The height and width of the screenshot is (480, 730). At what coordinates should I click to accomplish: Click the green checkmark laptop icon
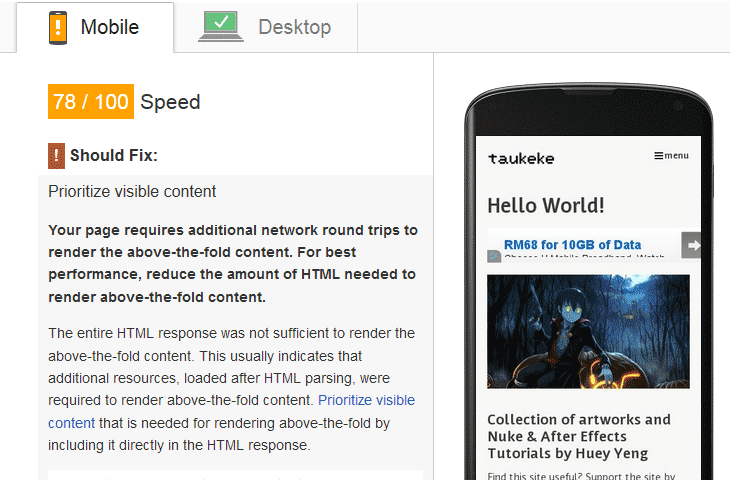221,27
